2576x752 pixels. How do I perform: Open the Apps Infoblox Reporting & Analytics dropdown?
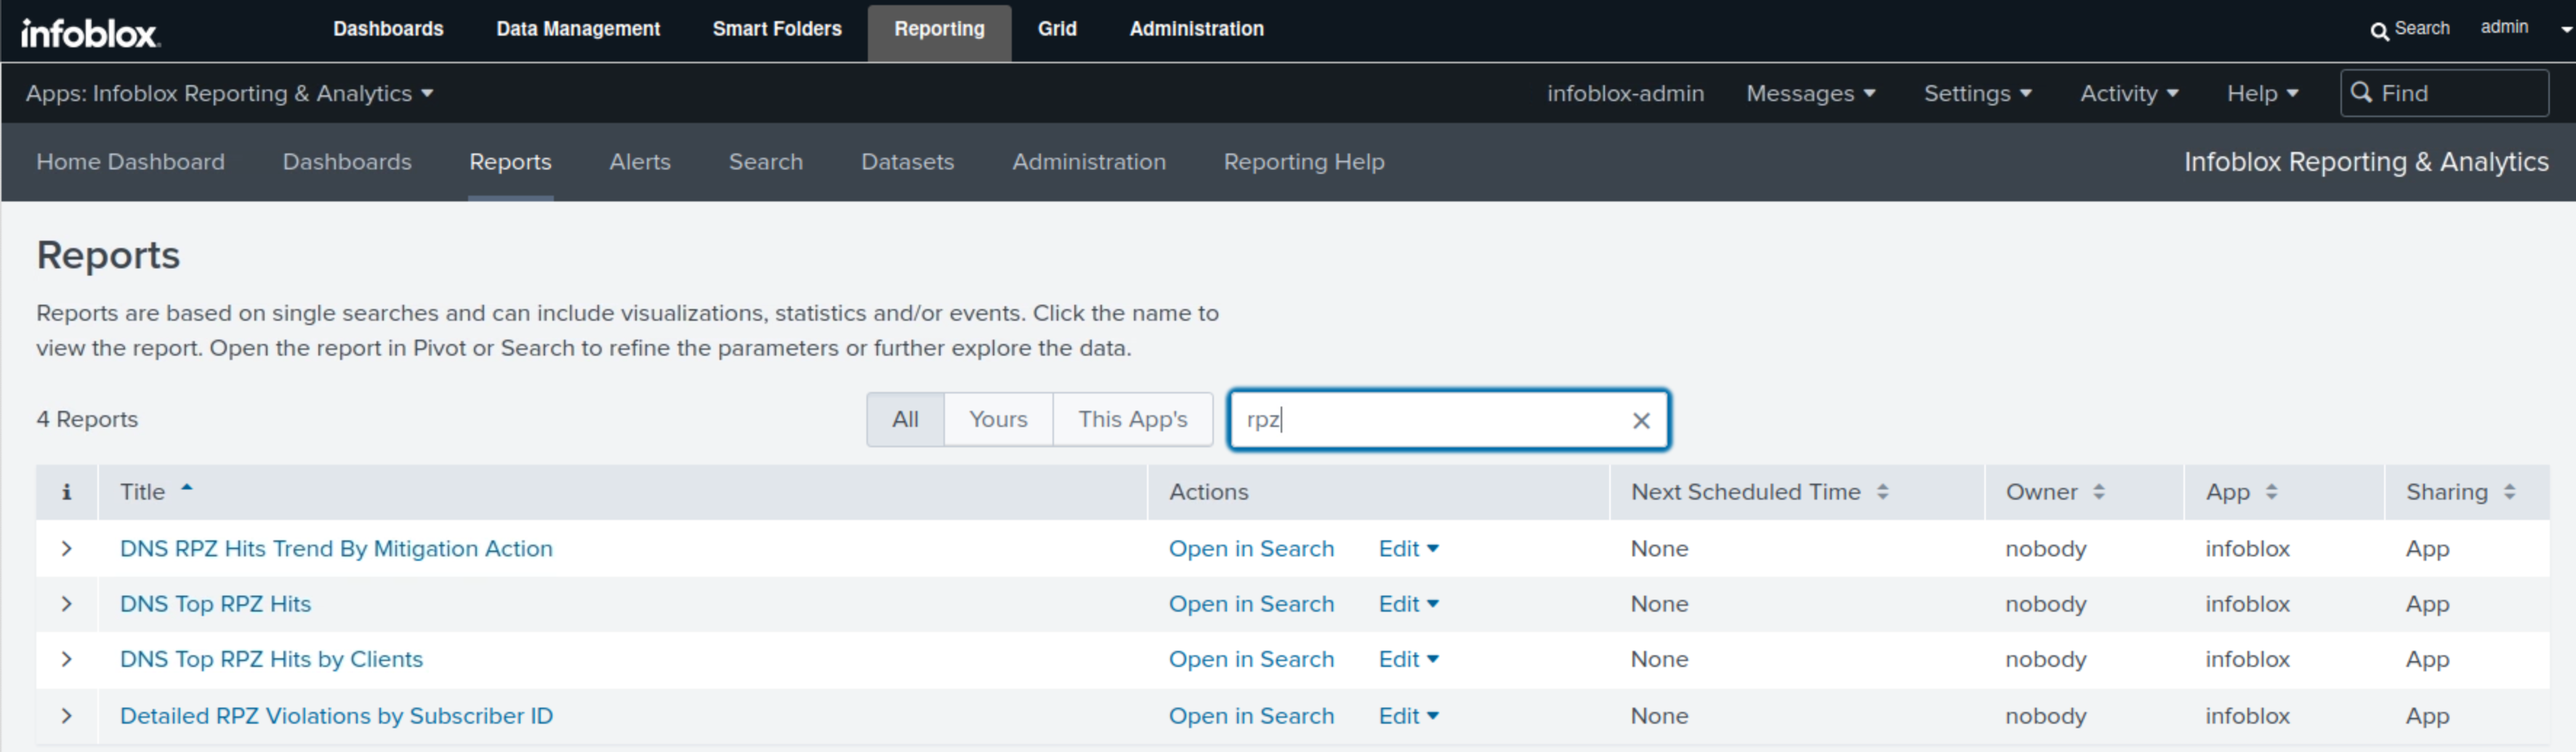click(229, 93)
